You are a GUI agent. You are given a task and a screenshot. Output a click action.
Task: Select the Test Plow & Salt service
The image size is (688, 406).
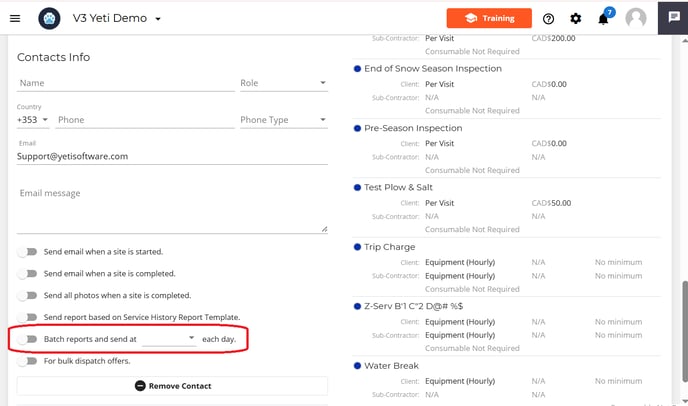pyautogui.click(x=398, y=187)
